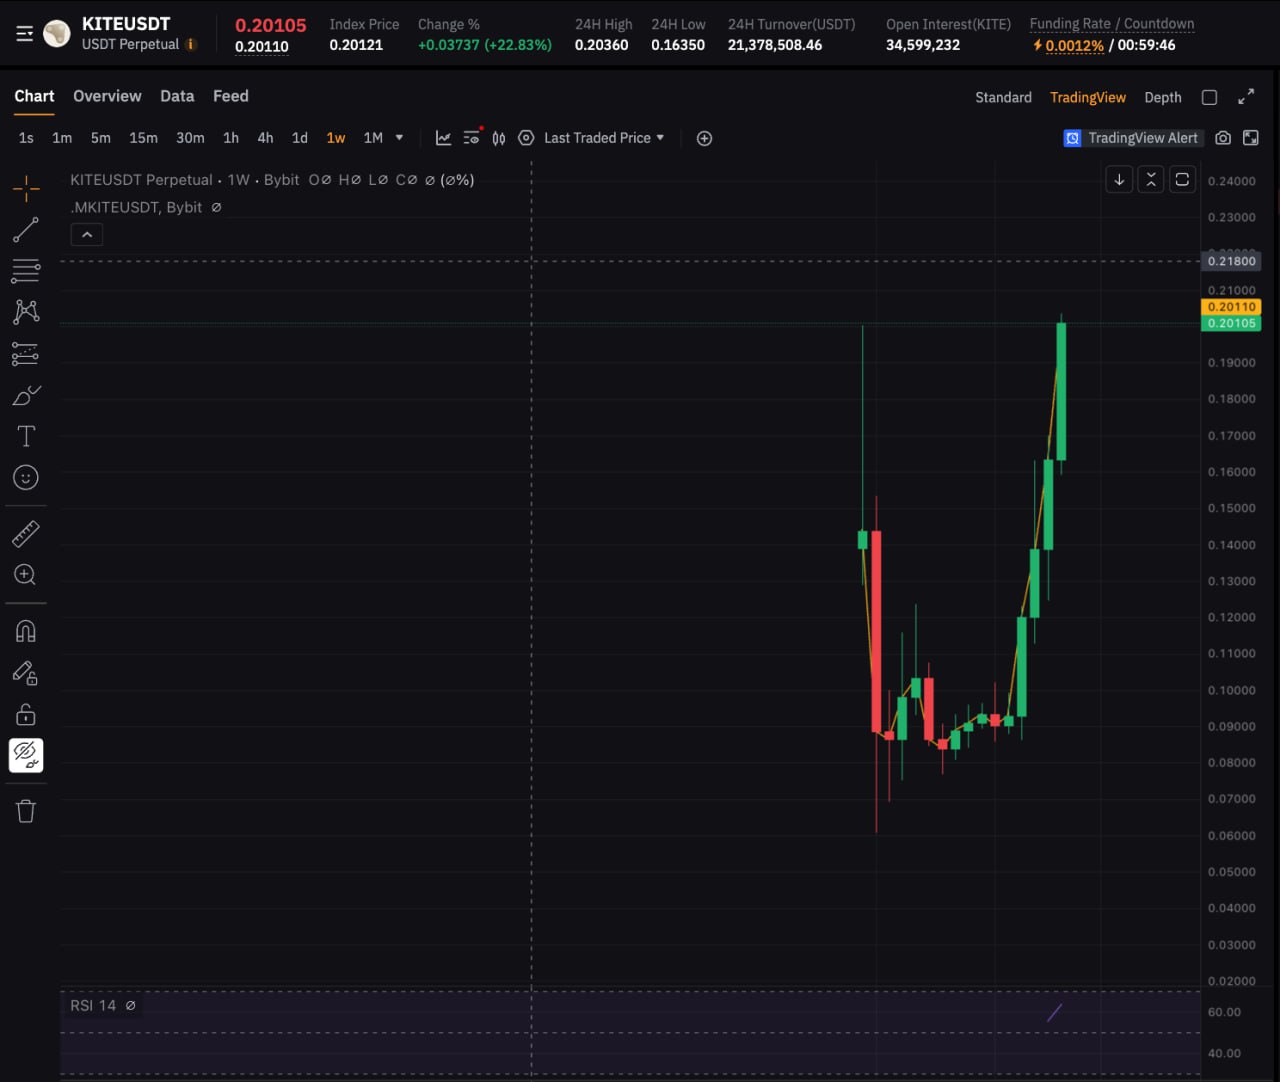Image resolution: width=1280 pixels, height=1082 pixels.
Task: Collapse the indicator legend with chevron
Action: (x=87, y=235)
